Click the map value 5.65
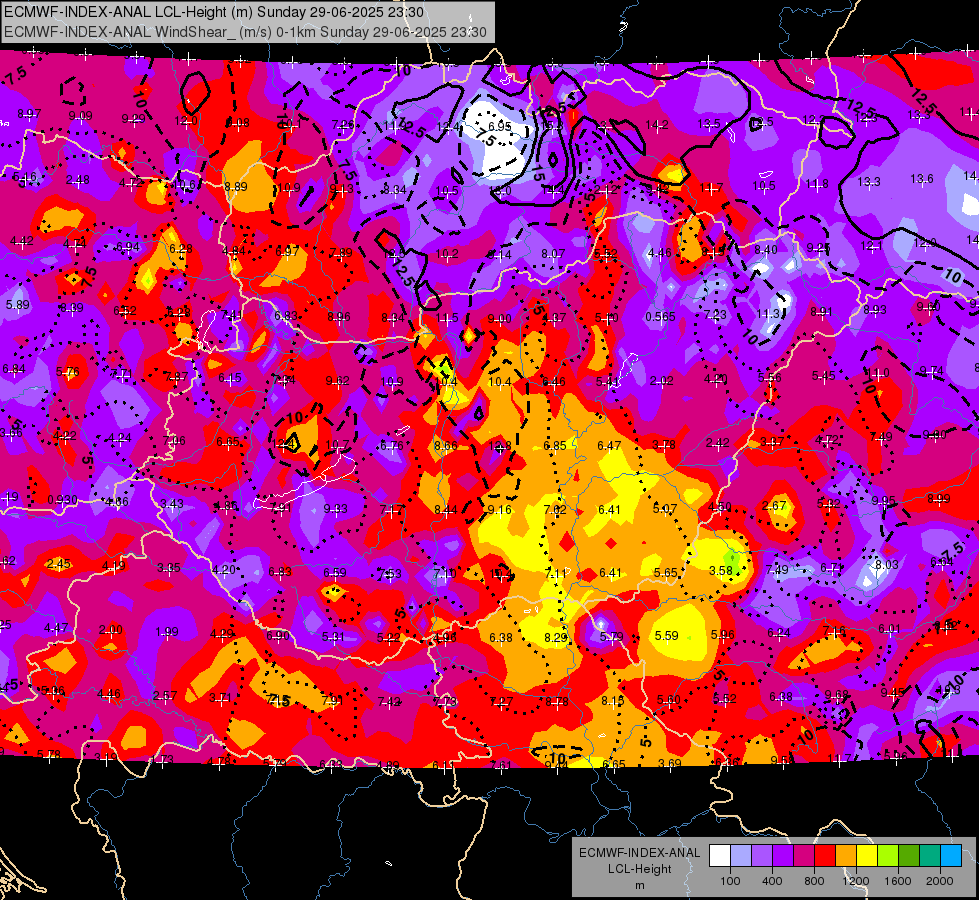Screen dimensions: 979x900 tap(666, 572)
